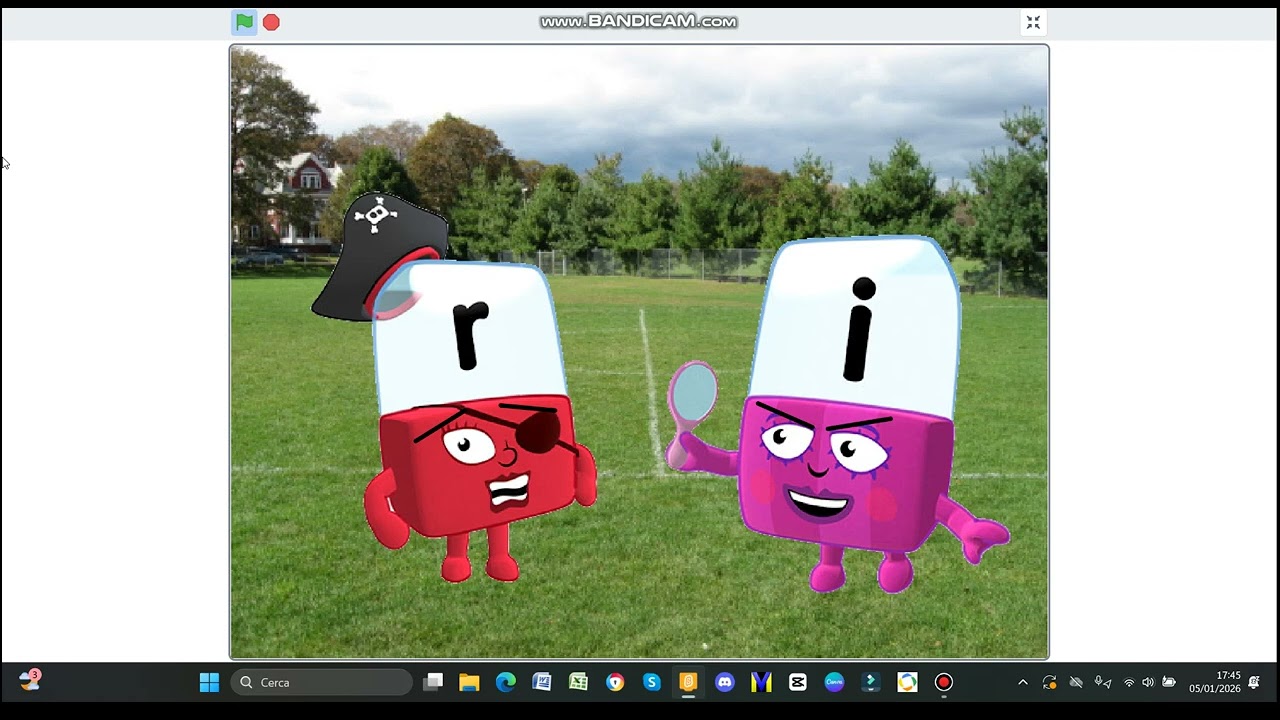Open CapCut from the taskbar
This screenshot has height=720, width=1280.
(x=798, y=682)
